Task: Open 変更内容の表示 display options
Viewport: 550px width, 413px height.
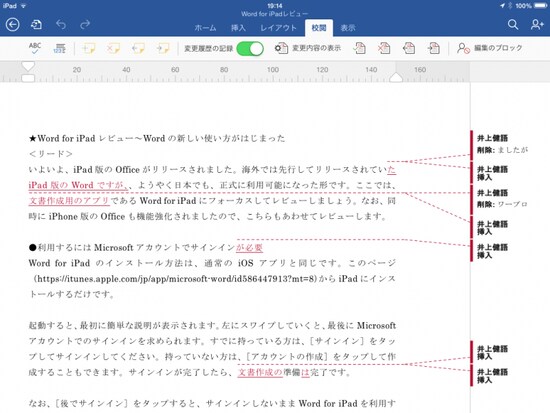Action: pos(307,48)
